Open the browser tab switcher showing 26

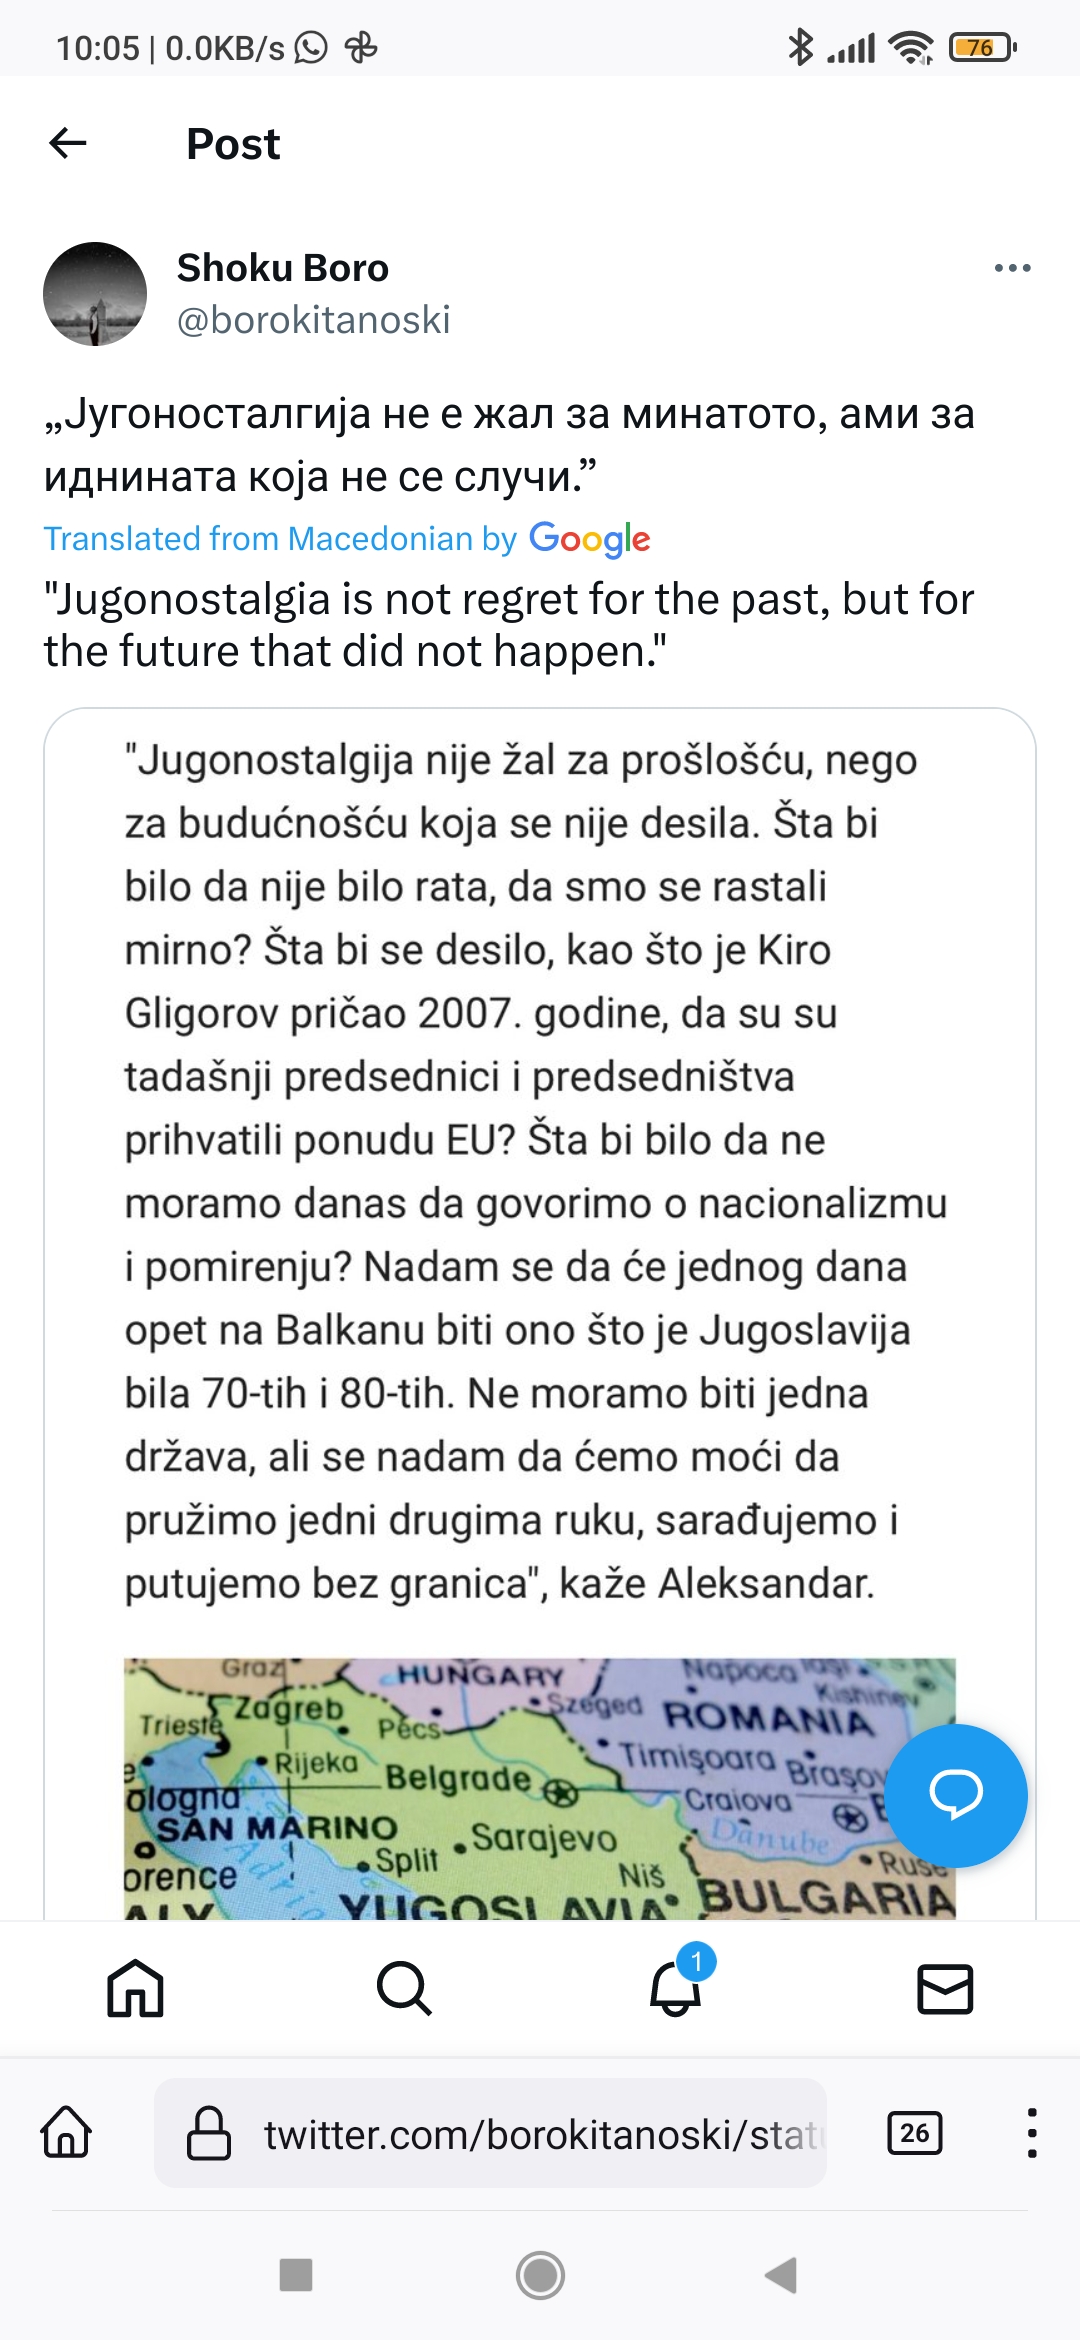click(914, 2132)
